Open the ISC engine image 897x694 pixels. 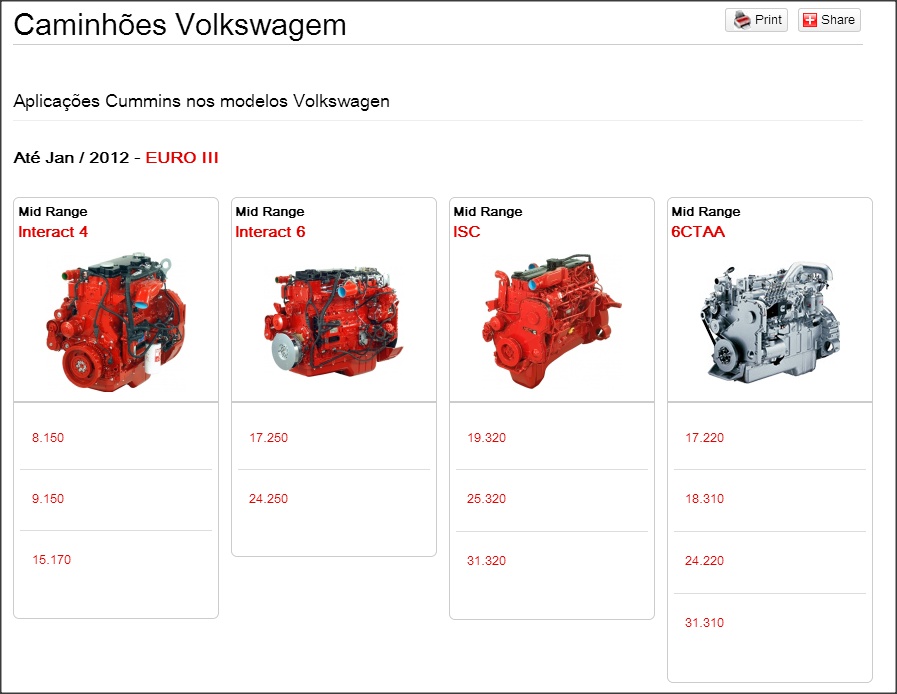(551, 322)
